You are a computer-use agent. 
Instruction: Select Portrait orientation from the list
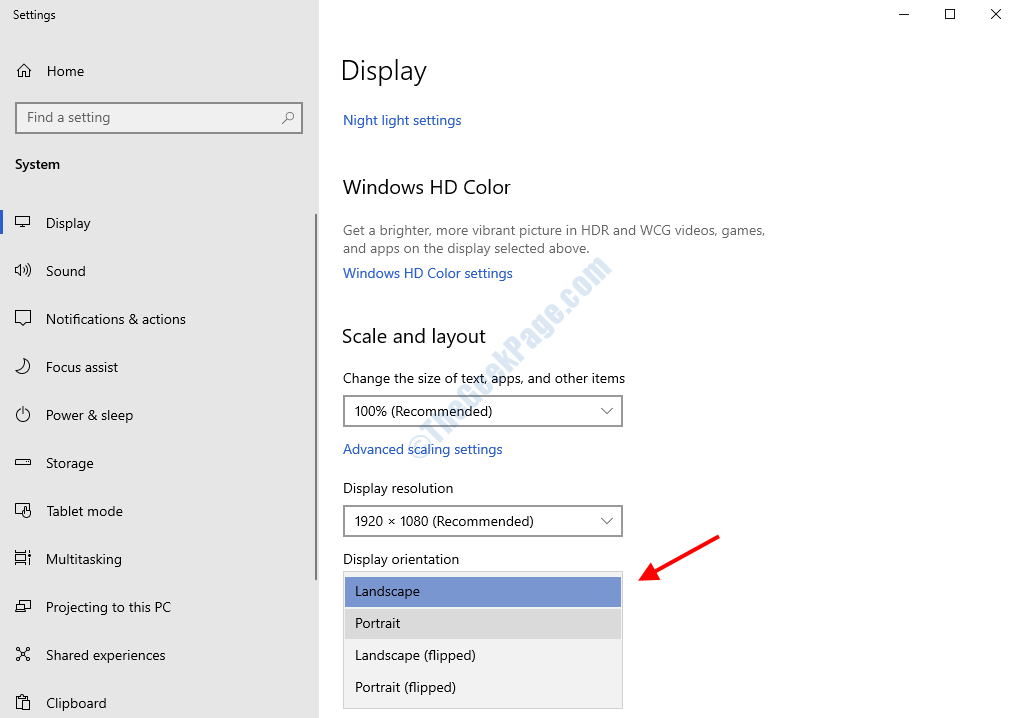coord(483,623)
